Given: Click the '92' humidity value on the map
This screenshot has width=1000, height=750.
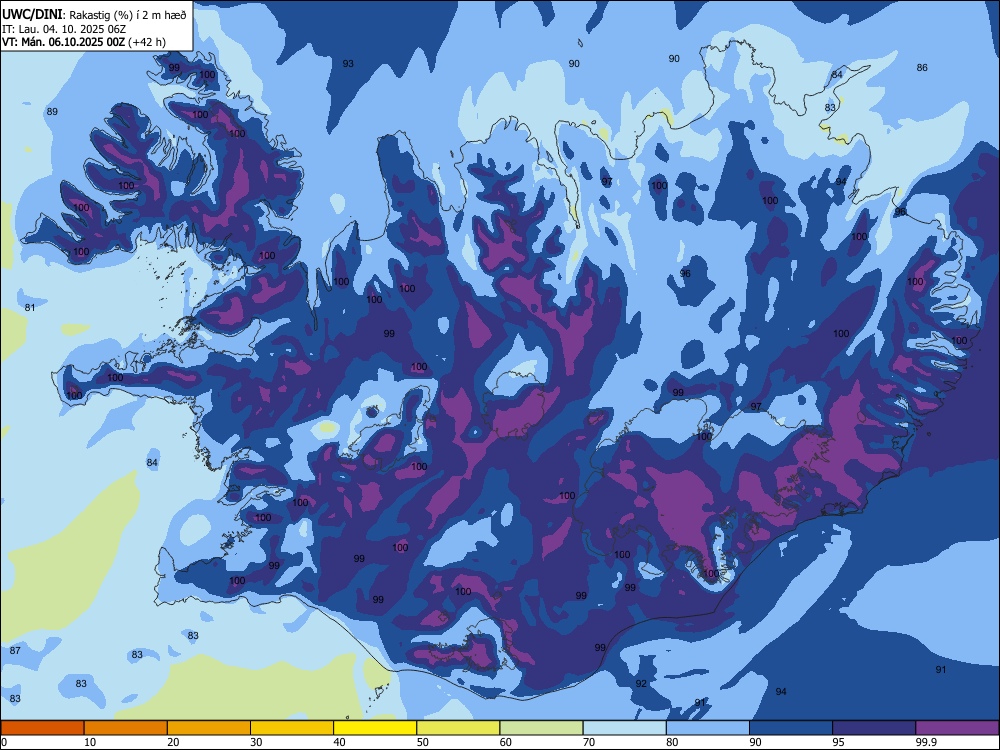Looking at the screenshot, I should (641, 684).
